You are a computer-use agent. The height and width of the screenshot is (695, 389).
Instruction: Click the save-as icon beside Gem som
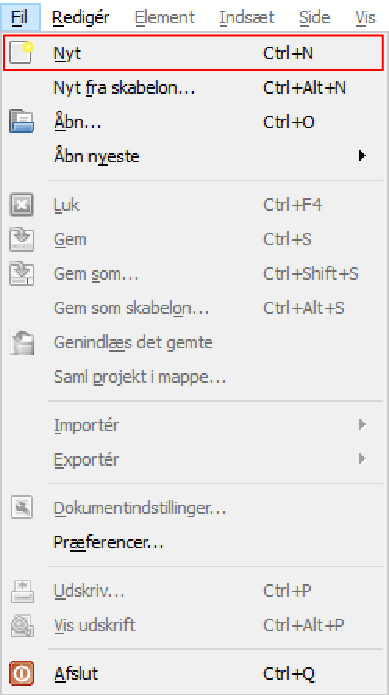21,274
